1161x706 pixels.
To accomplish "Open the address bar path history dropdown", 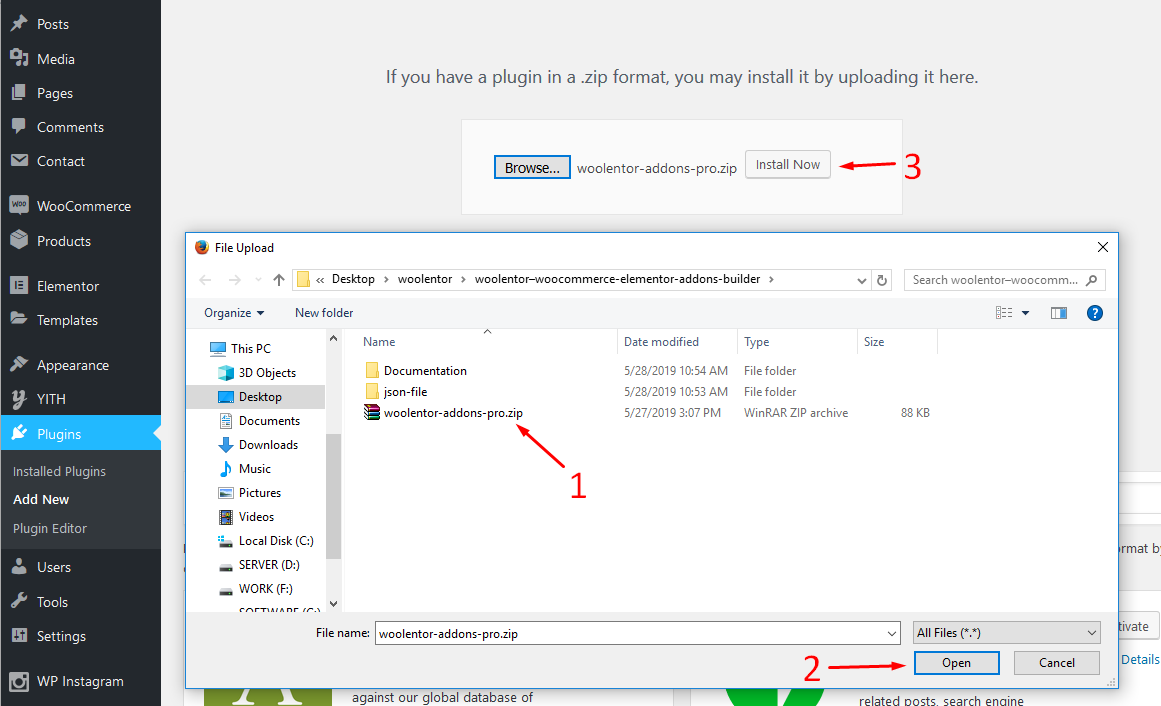I will point(862,280).
